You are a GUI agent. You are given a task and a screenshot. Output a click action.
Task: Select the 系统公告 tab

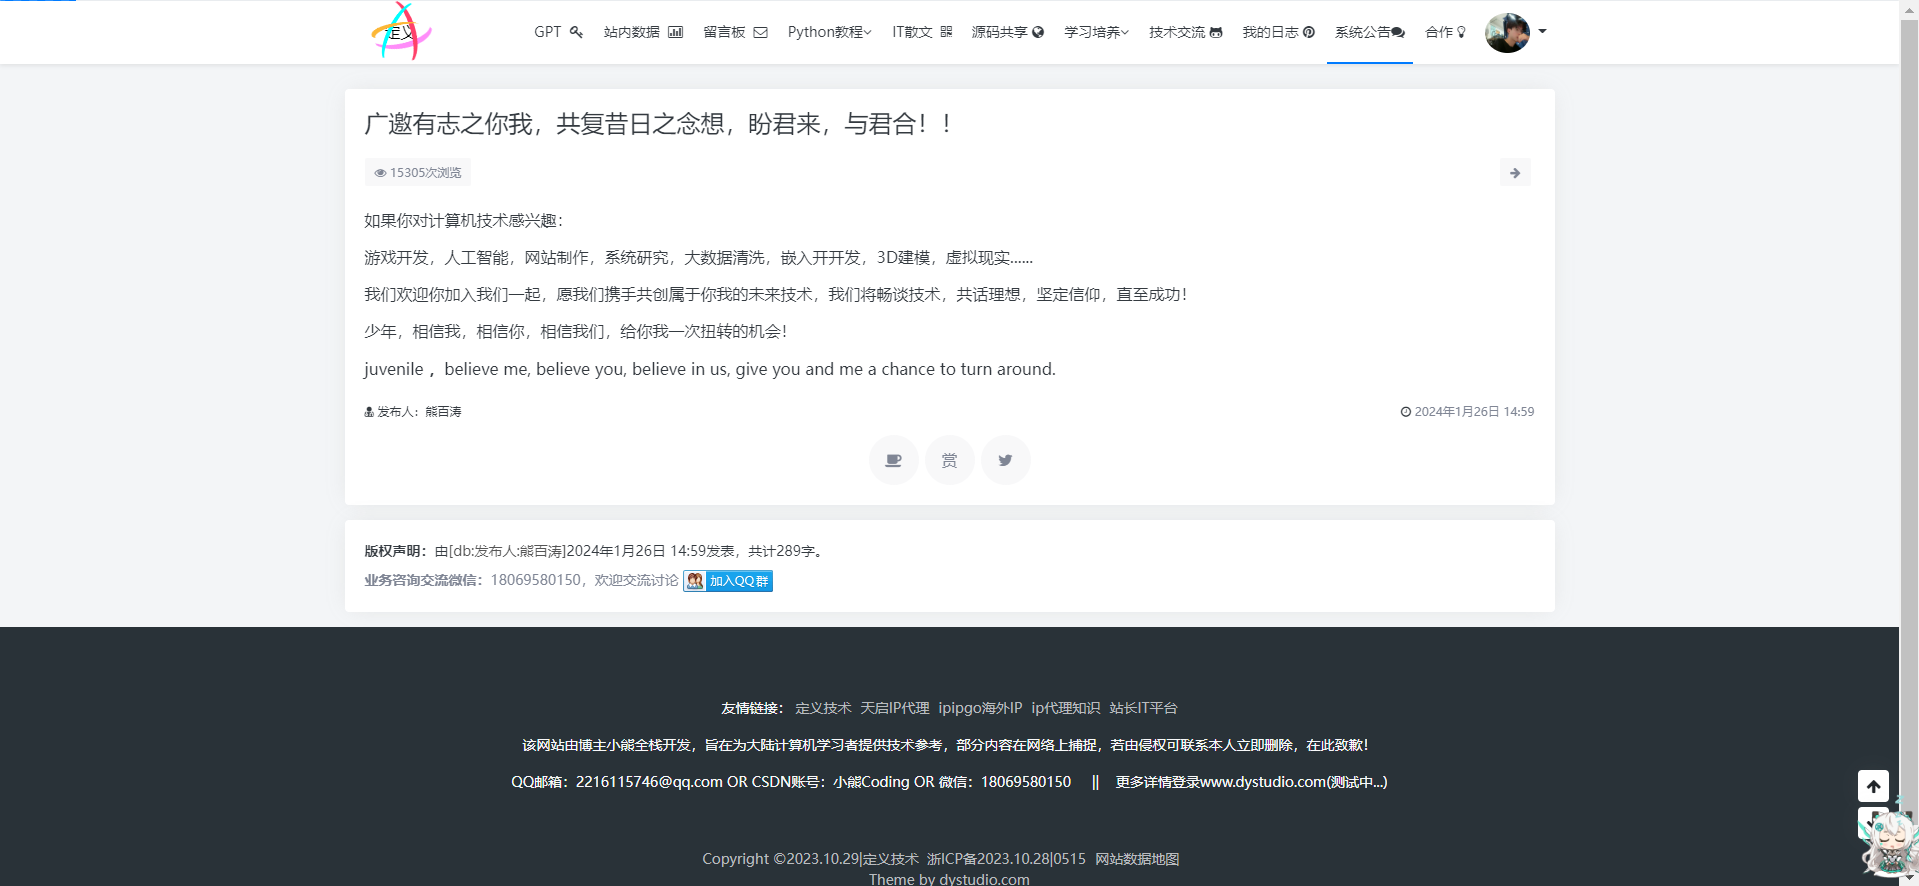click(1369, 32)
